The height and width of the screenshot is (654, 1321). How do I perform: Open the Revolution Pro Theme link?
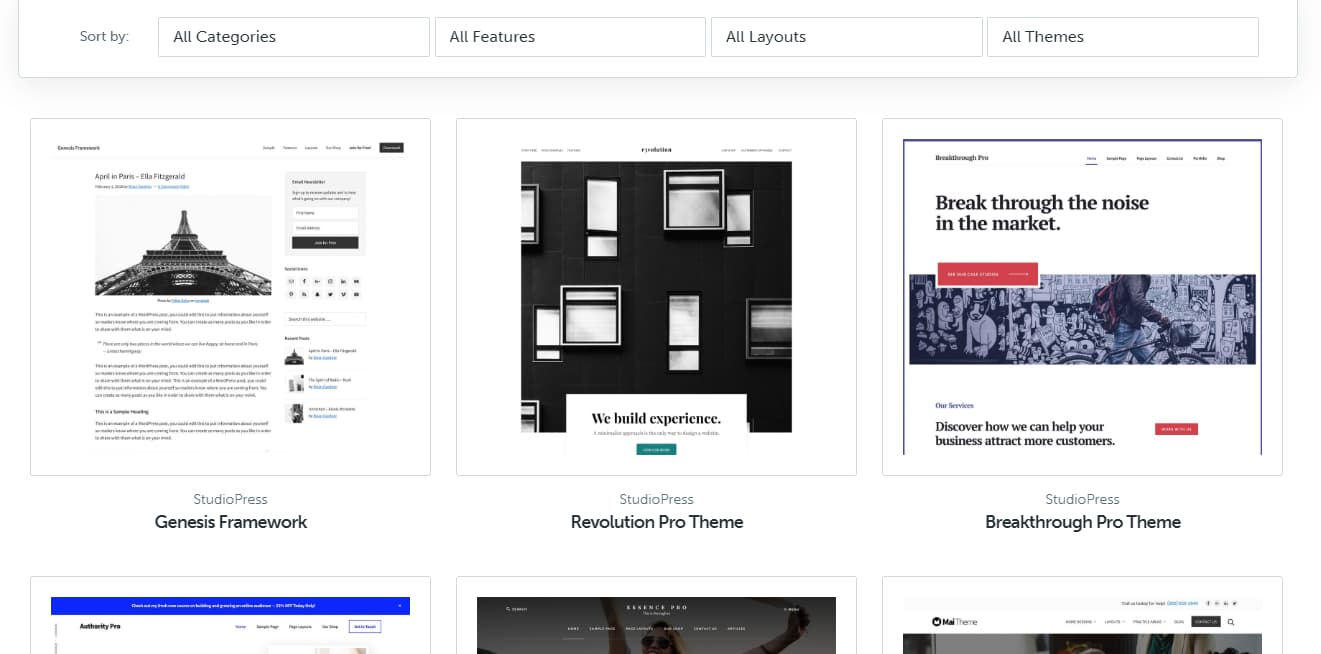pos(656,521)
